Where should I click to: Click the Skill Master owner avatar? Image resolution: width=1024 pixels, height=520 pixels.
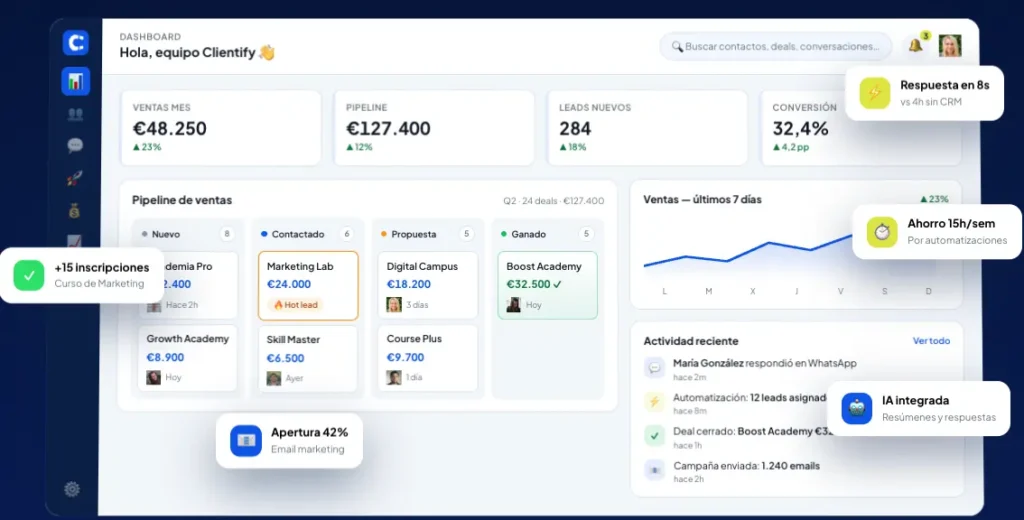pos(274,378)
